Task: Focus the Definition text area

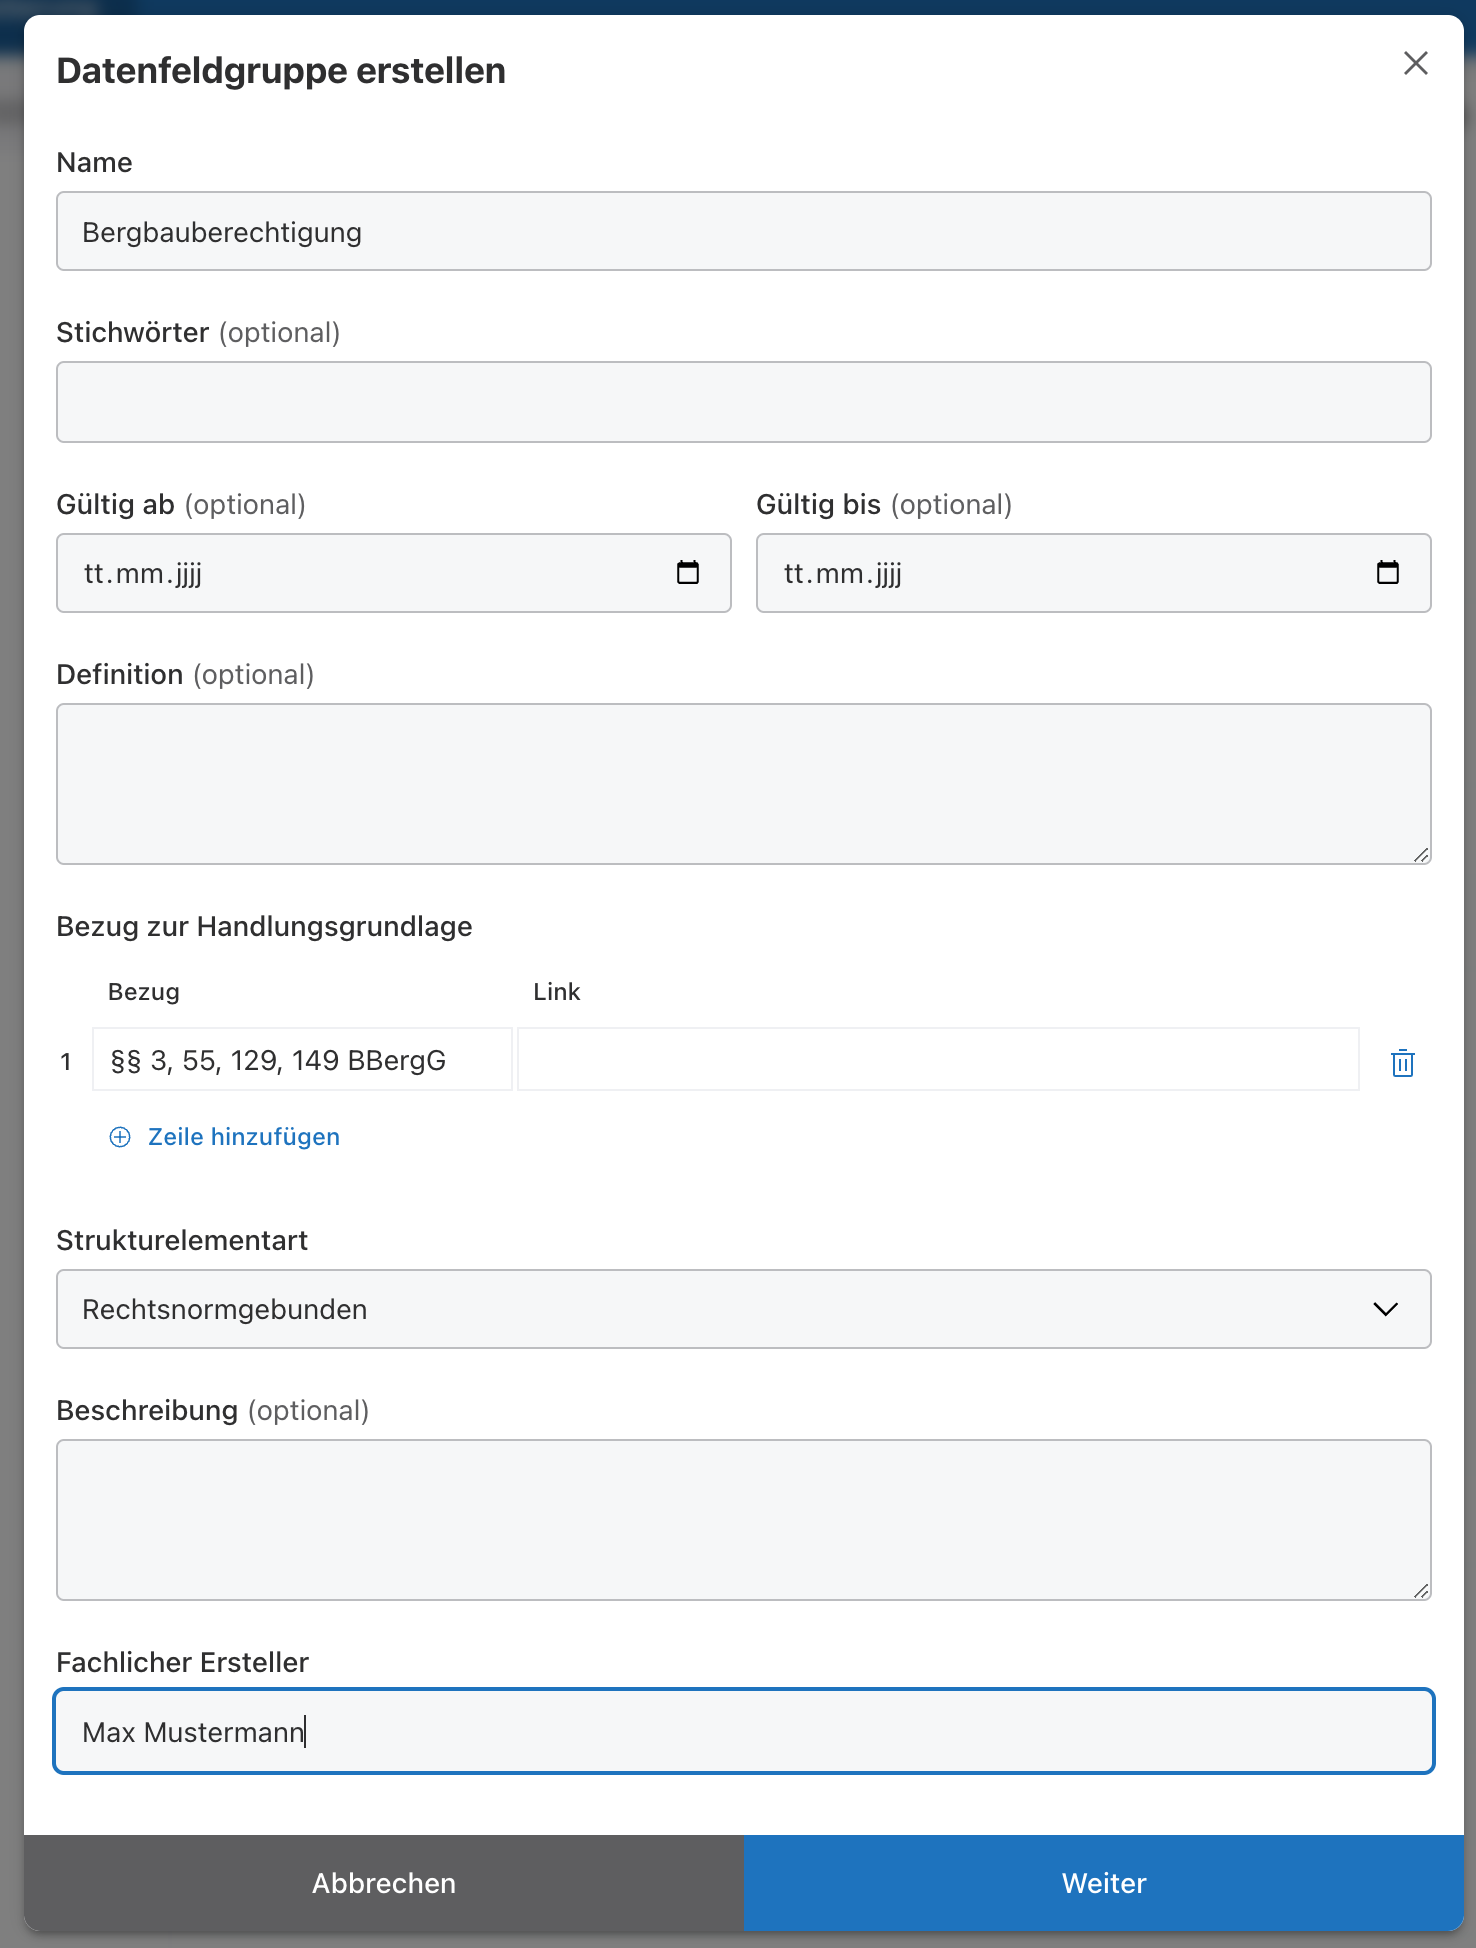Action: pyautogui.click(x=743, y=783)
